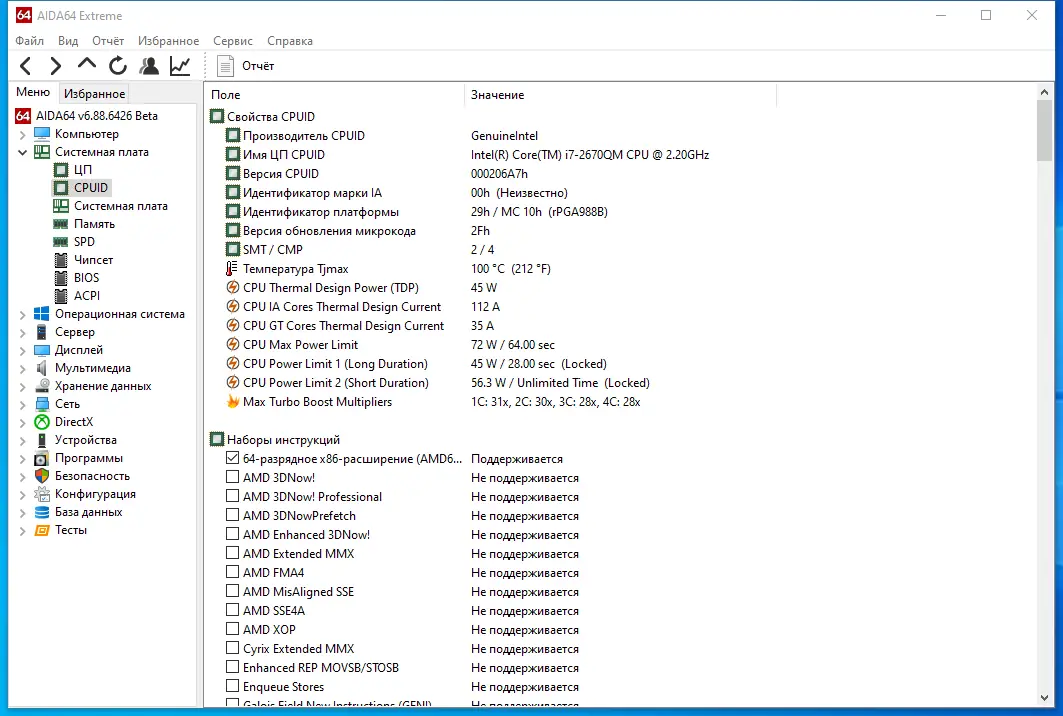Toggle the AMD XOP checkbox
Image resolution: width=1063 pixels, height=716 pixels.
tap(233, 629)
